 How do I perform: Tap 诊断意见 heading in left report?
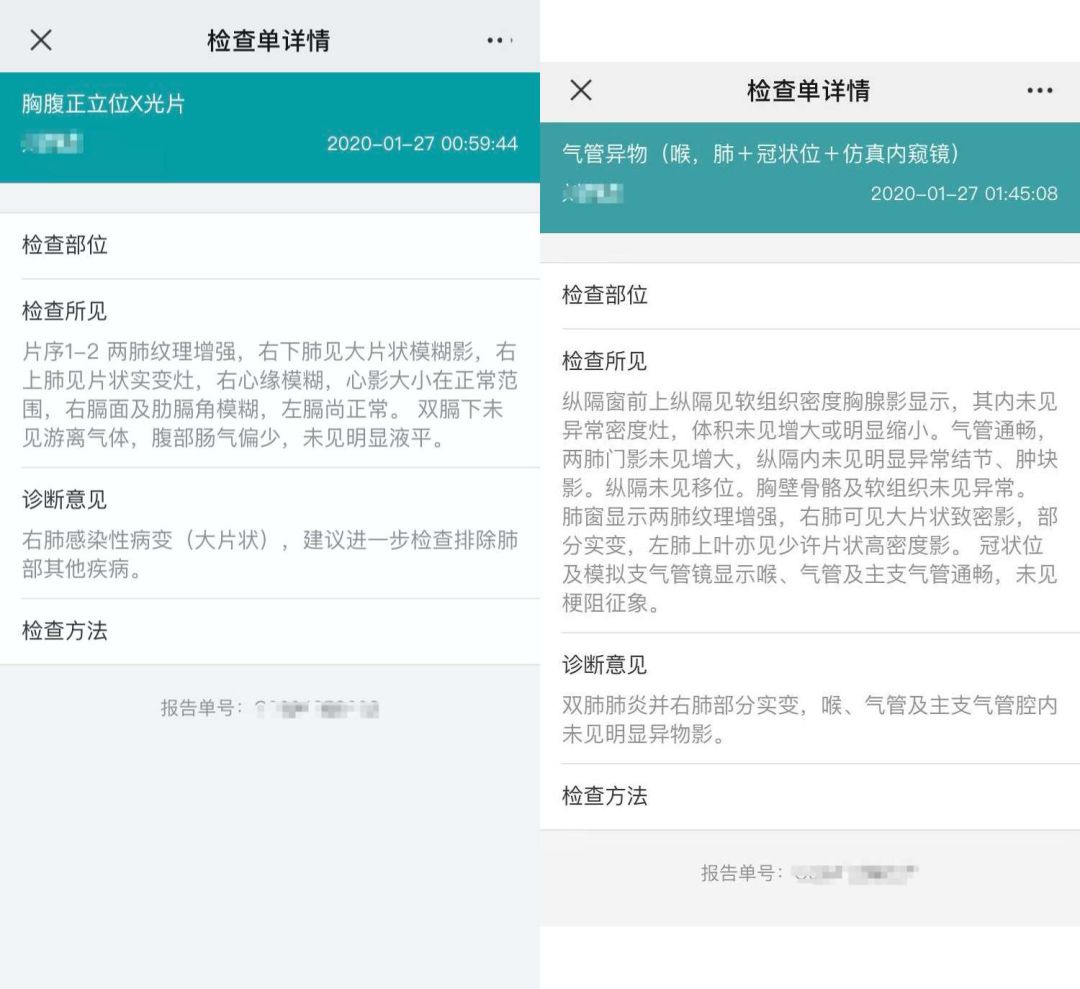click(x=65, y=500)
